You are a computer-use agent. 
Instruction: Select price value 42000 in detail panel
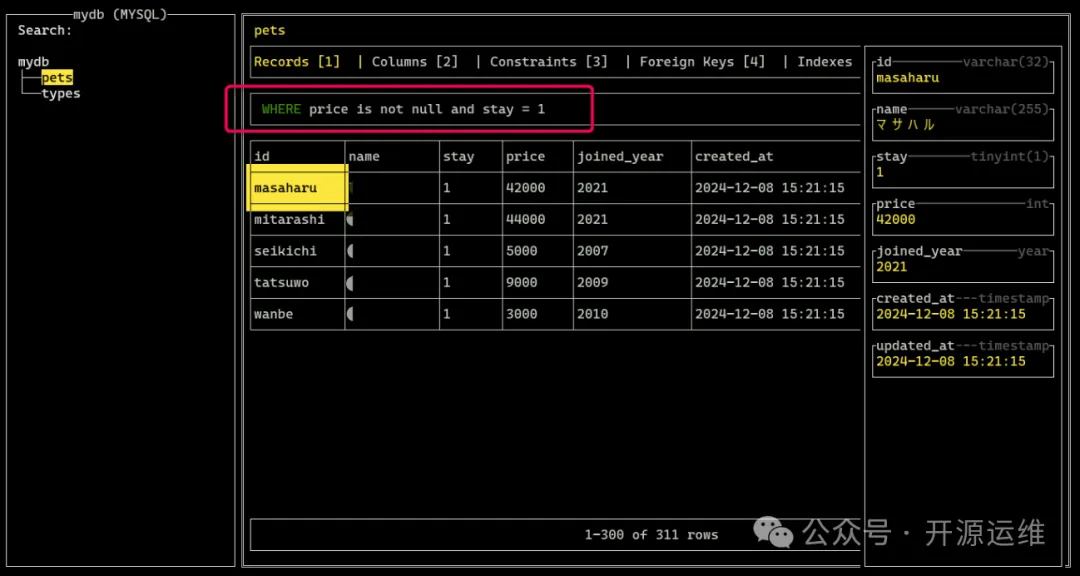[x=895, y=220]
